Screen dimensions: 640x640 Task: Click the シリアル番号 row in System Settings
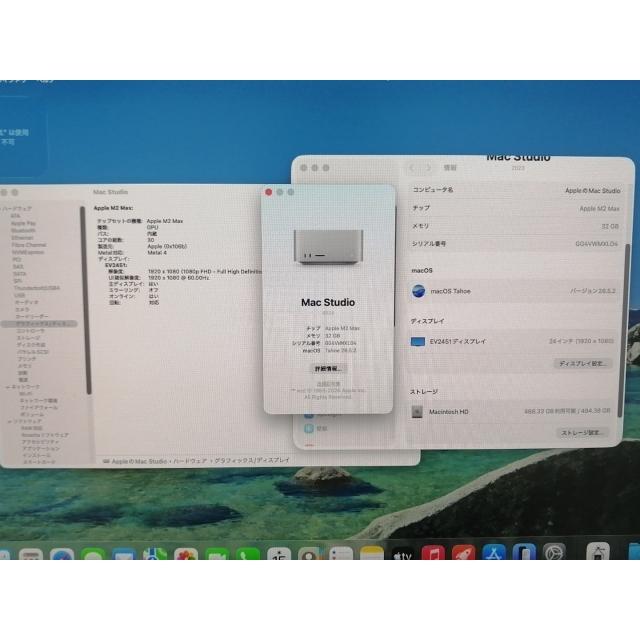tap(515, 244)
